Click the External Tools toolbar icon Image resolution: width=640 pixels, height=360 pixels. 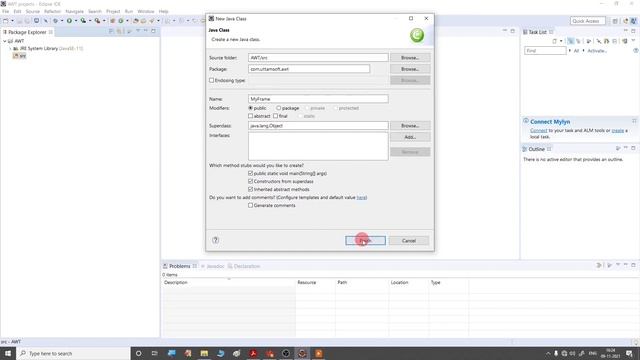[97, 21]
